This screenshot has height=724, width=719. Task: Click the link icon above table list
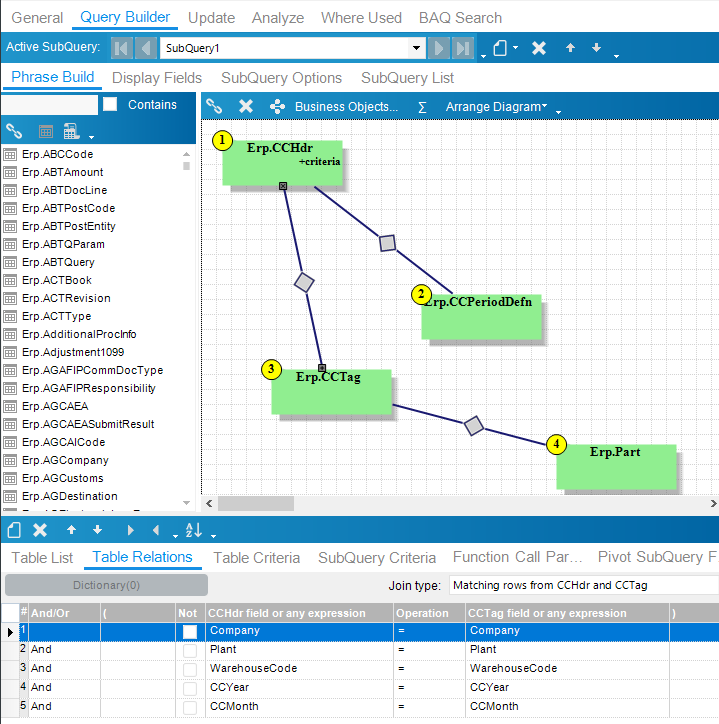[x=14, y=132]
